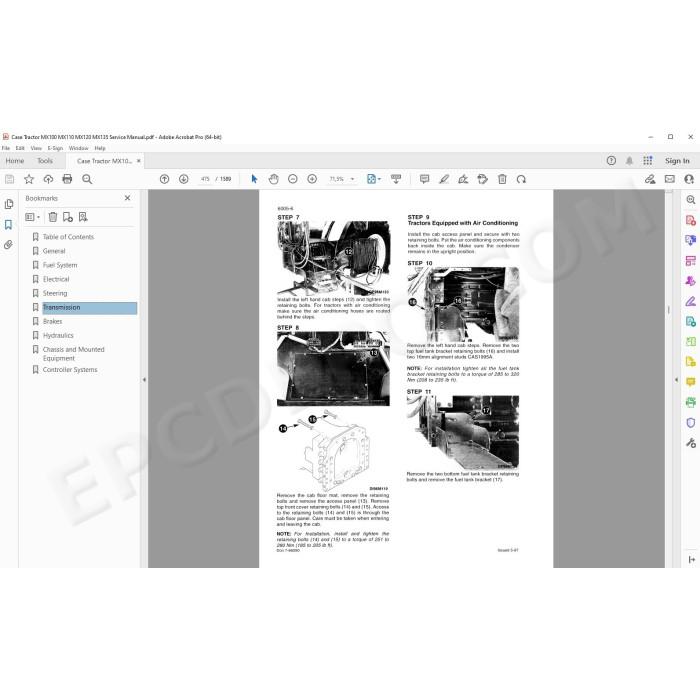Close the Bookmarks panel
This screenshot has width=700, height=700.
(127, 198)
